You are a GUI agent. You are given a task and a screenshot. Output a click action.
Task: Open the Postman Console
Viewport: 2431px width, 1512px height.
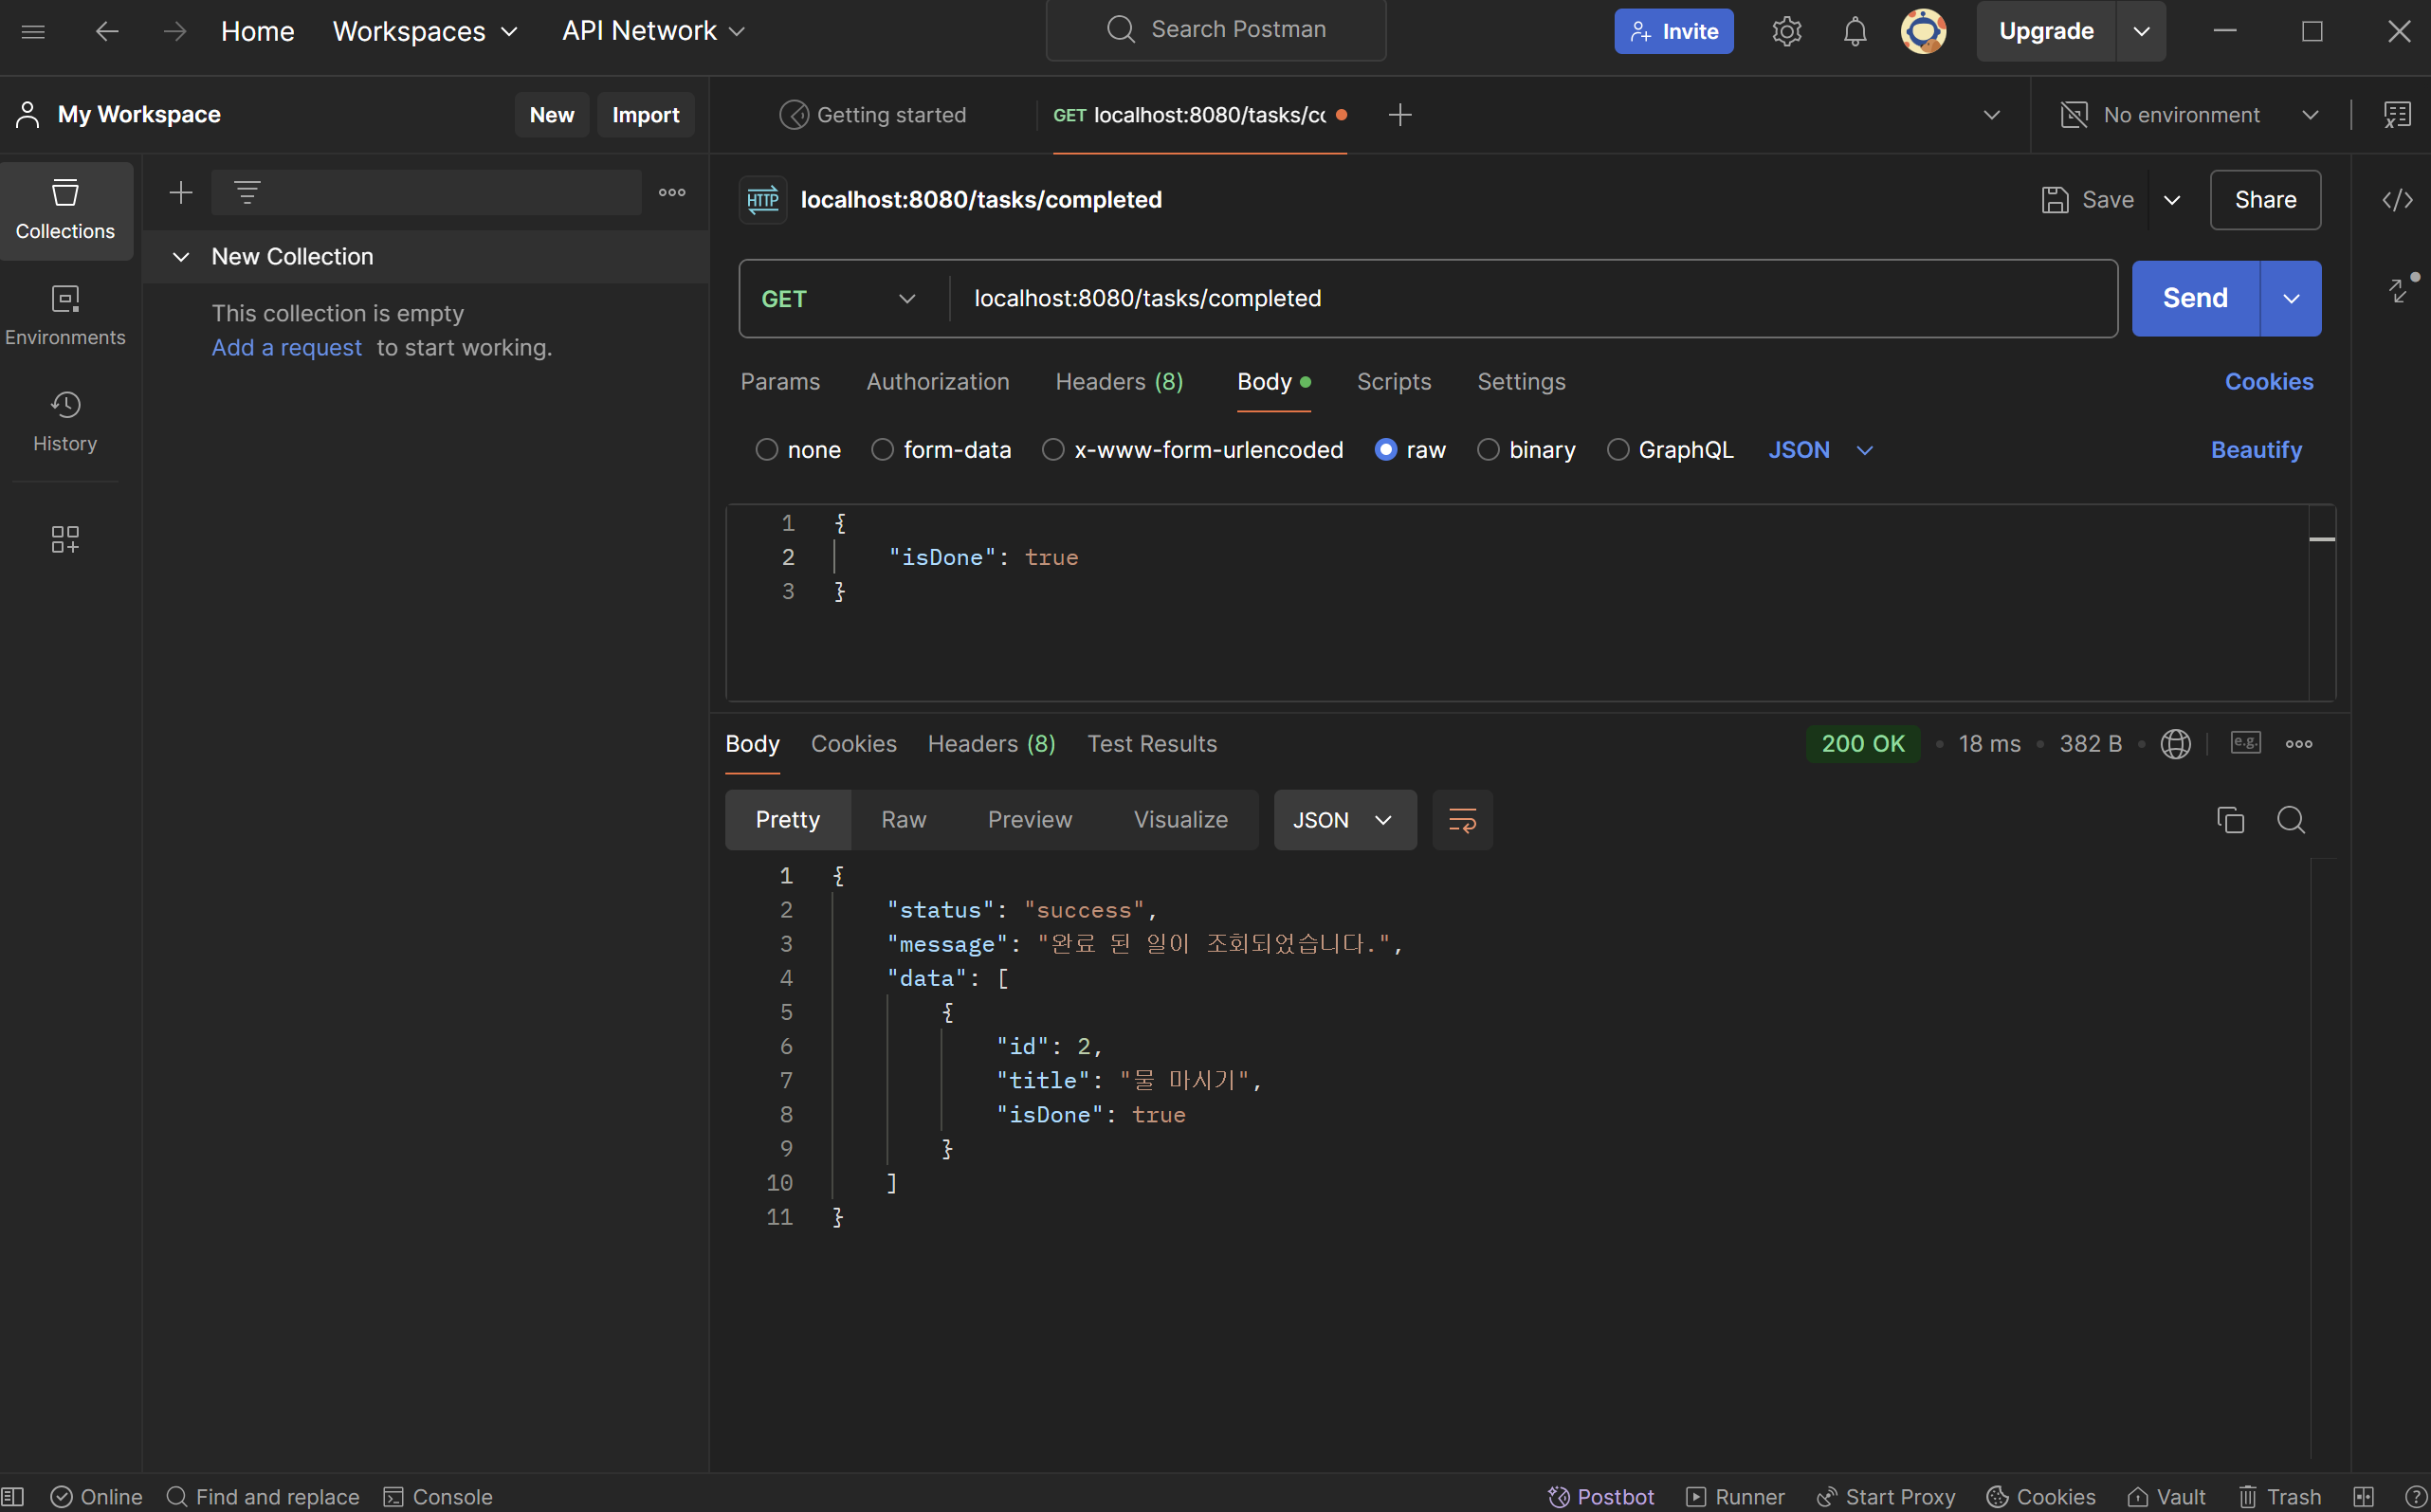438,1496
